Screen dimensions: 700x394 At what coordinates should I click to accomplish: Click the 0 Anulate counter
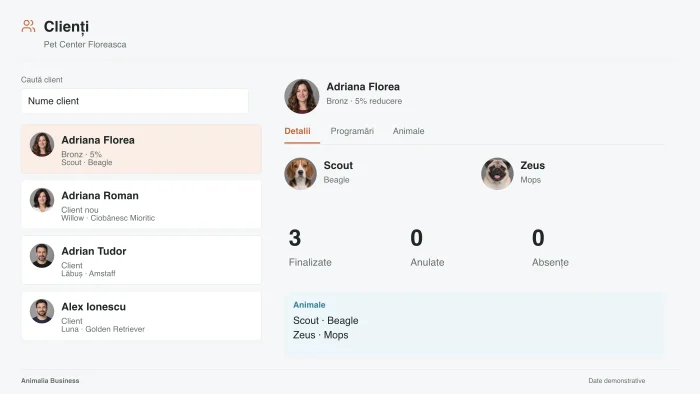(427, 248)
